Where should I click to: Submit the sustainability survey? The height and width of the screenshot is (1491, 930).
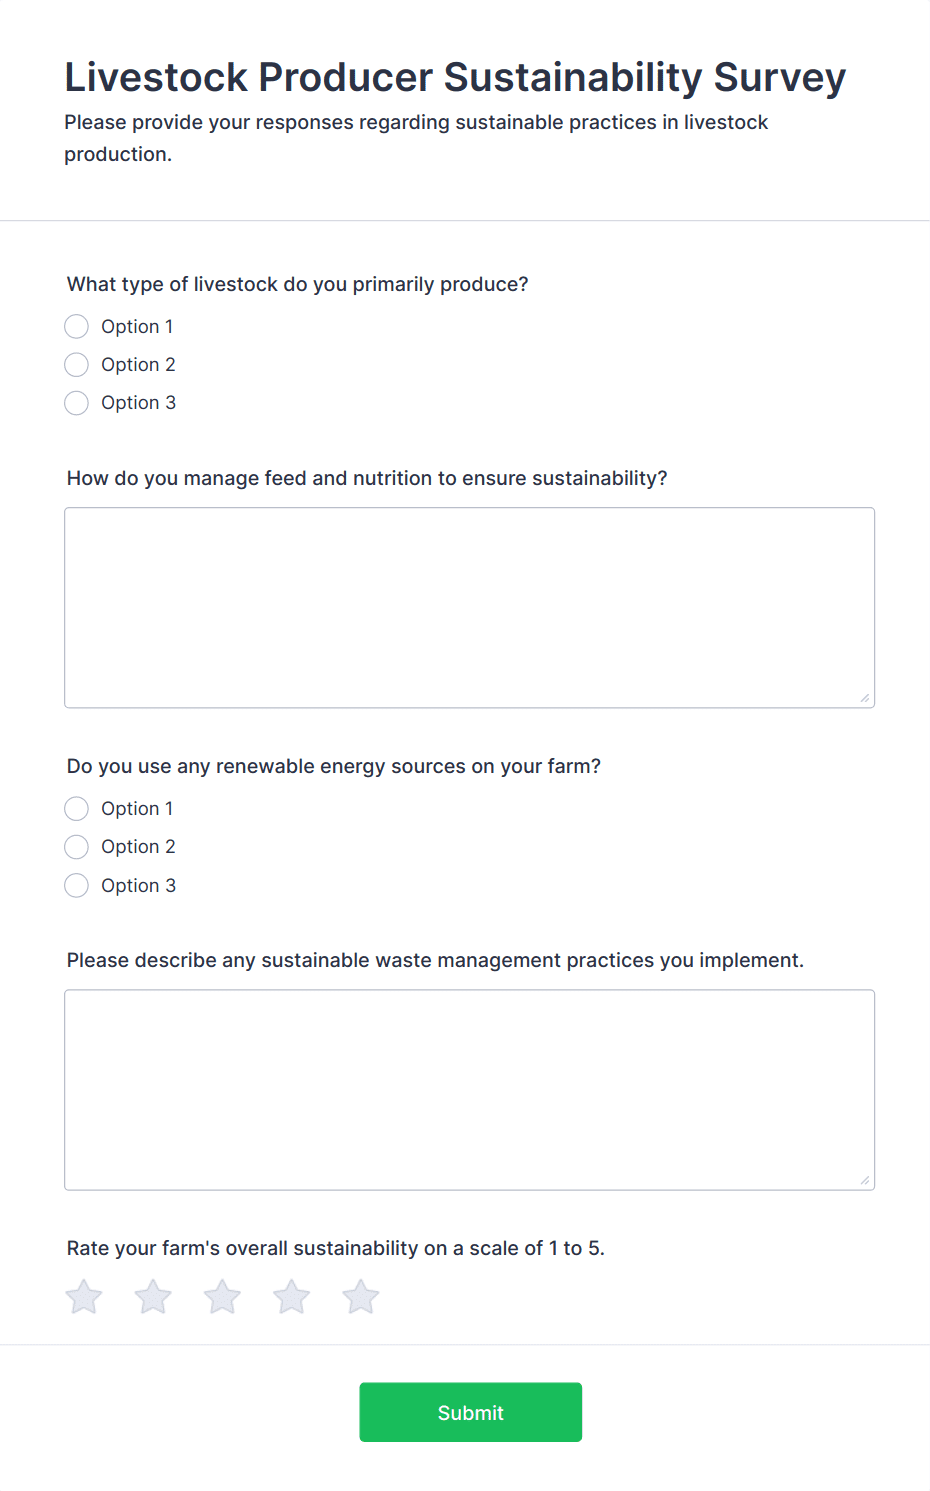470,1412
